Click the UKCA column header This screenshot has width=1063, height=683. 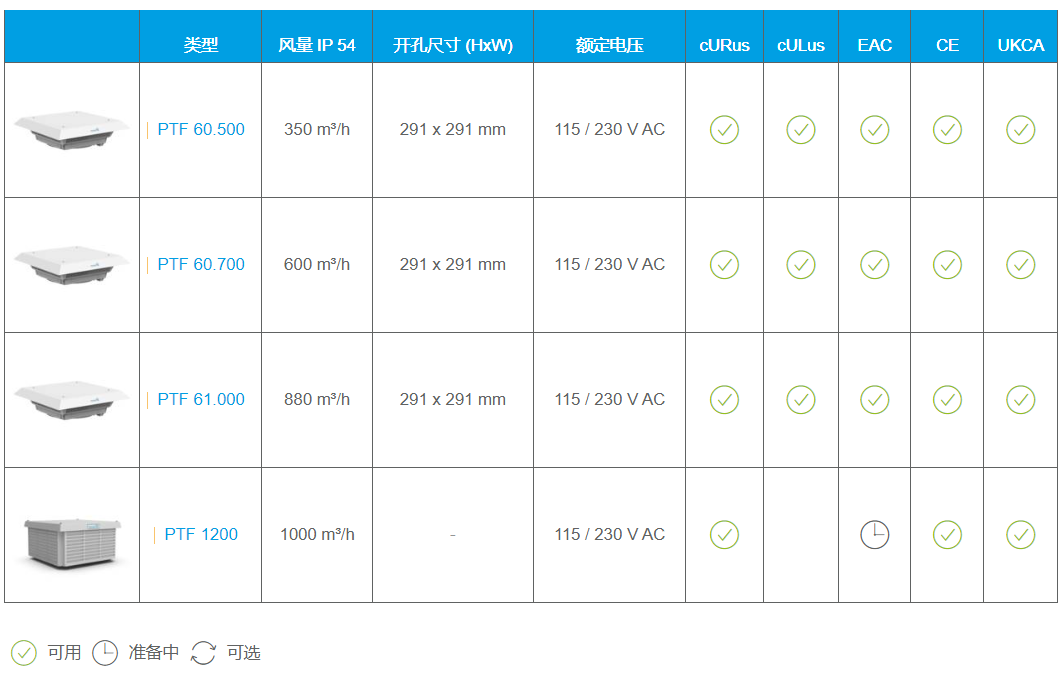pos(1020,45)
